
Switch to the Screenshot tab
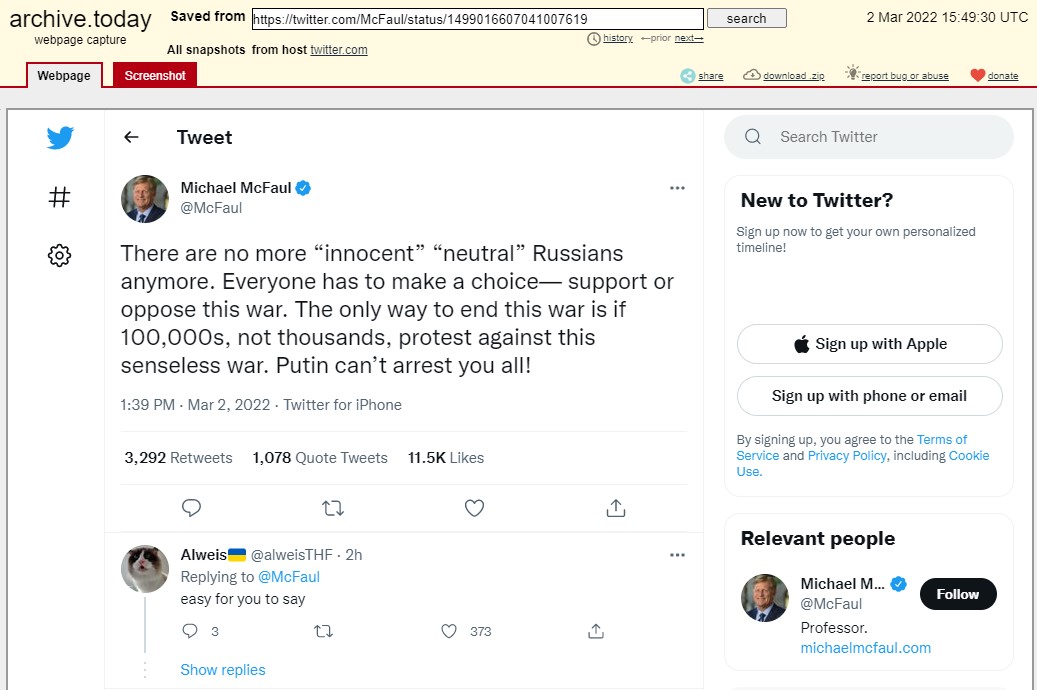(155, 76)
